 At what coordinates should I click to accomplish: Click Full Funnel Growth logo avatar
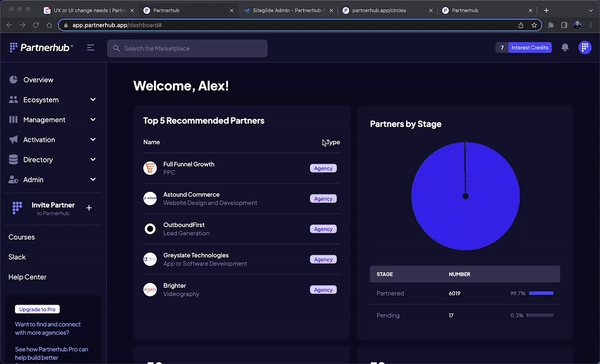(150, 168)
